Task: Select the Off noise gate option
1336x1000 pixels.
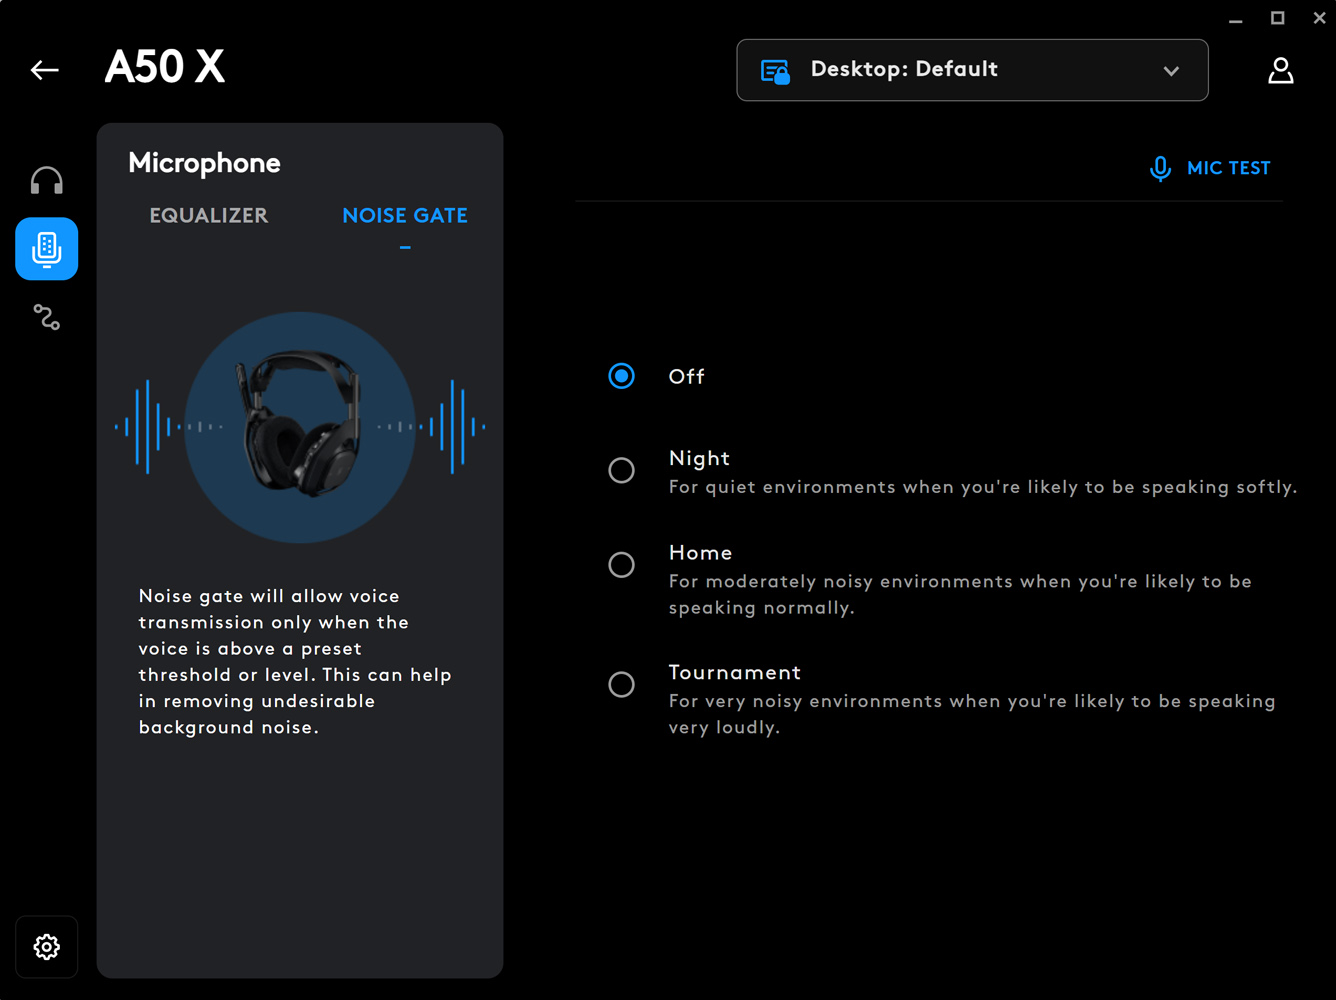Action: tap(622, 376)
